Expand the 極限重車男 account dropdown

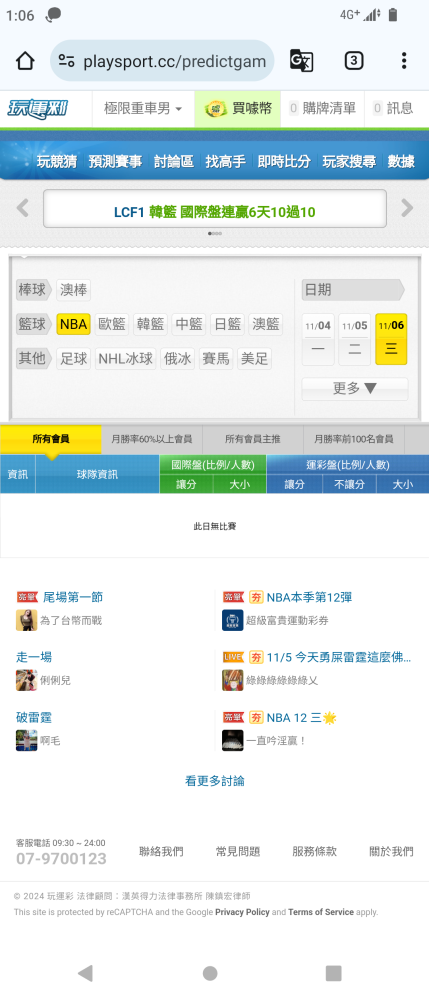pyautogui.click(x=143, y=108)
